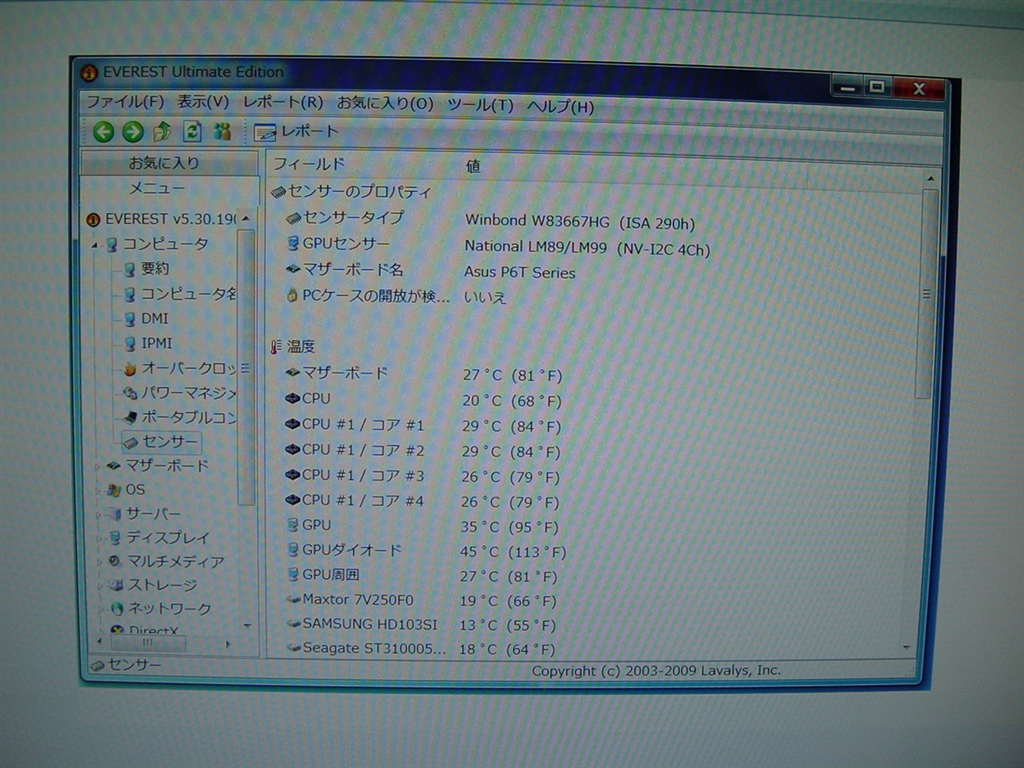Open the レポート(R) menu

[283, 103]
